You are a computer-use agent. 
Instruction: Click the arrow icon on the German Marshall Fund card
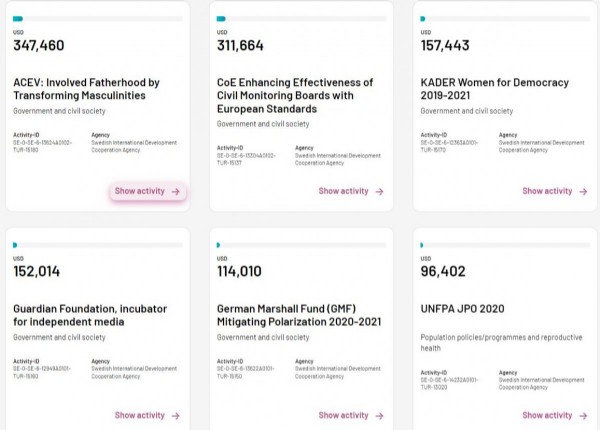coord(379,415)
